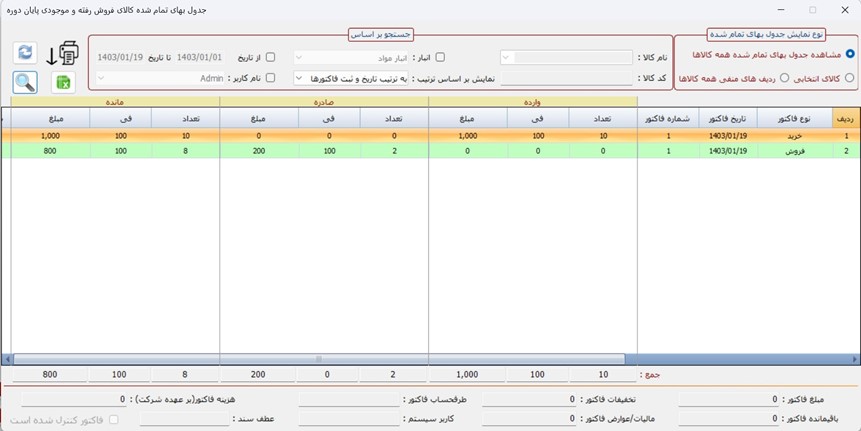861x431 pixels.
Task: Click the refresh icon button
Action: (25, 53)
